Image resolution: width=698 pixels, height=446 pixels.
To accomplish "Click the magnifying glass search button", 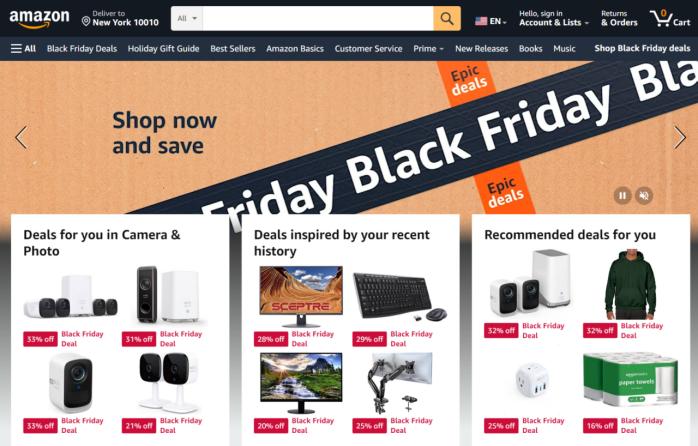I will [x=446, y=18].
